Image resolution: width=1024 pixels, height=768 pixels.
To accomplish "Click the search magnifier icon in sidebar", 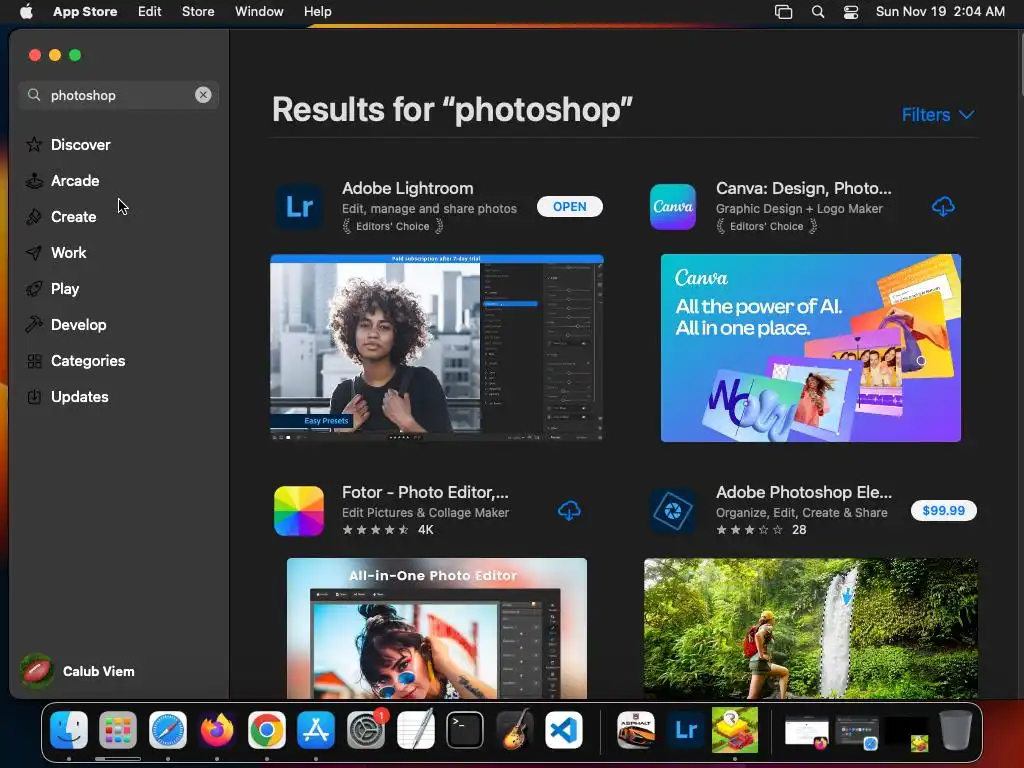I will (x=34, y=95).
